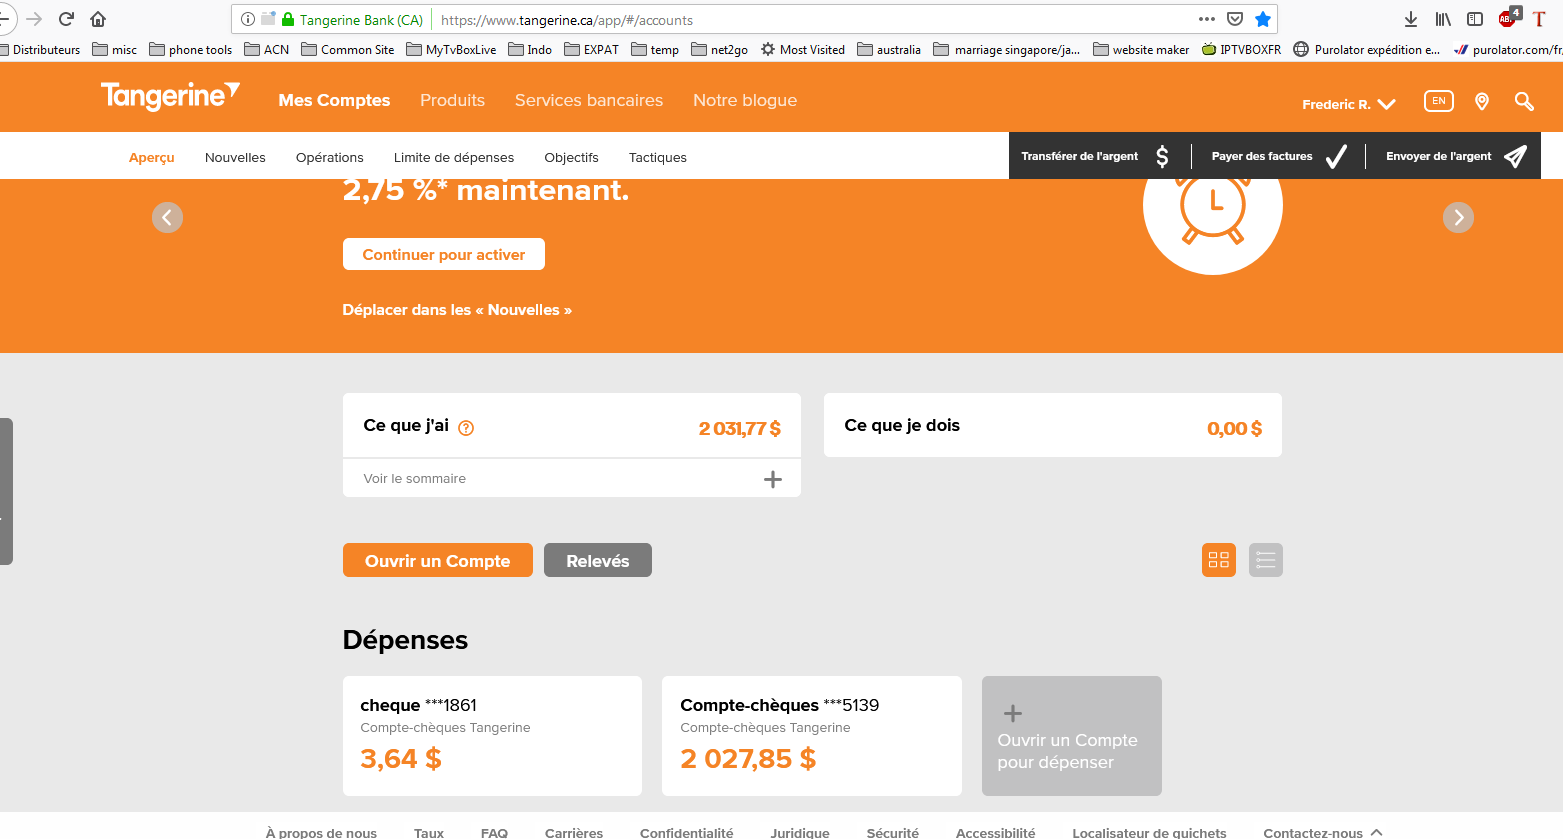
Task: Click the dollar sign transfer icon
Action: (x=1162, y=156)
